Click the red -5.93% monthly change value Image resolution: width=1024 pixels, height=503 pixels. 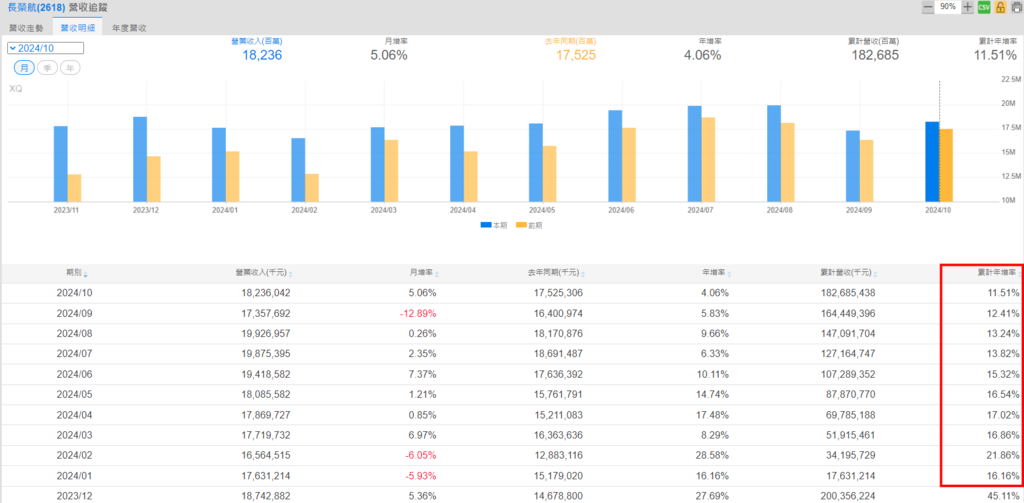pyautogui.click(x=421, y=476)
